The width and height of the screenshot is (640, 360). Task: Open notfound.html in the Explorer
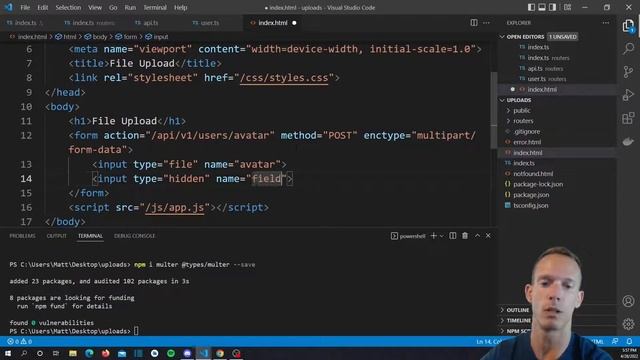click(x=533, y=173)
